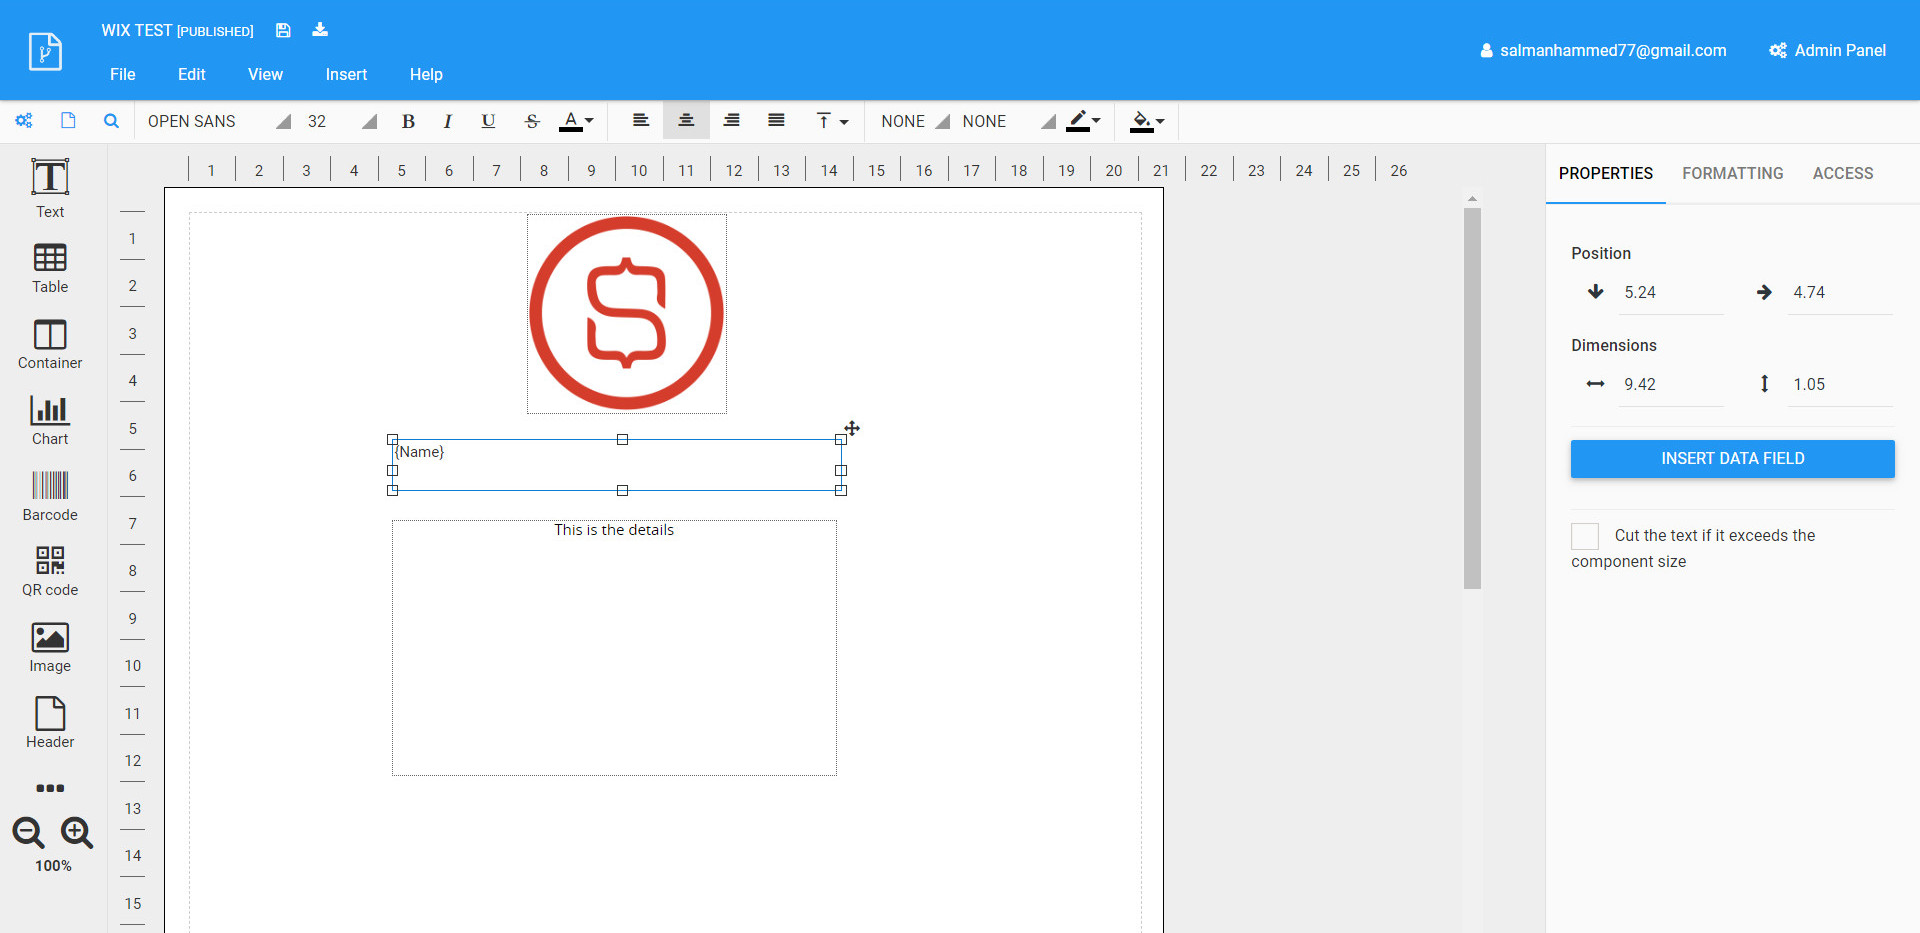Click the salmanhammed77@gmail.com account
The height and width of the screenshot is (933, 1920).
pos(1603,50)
